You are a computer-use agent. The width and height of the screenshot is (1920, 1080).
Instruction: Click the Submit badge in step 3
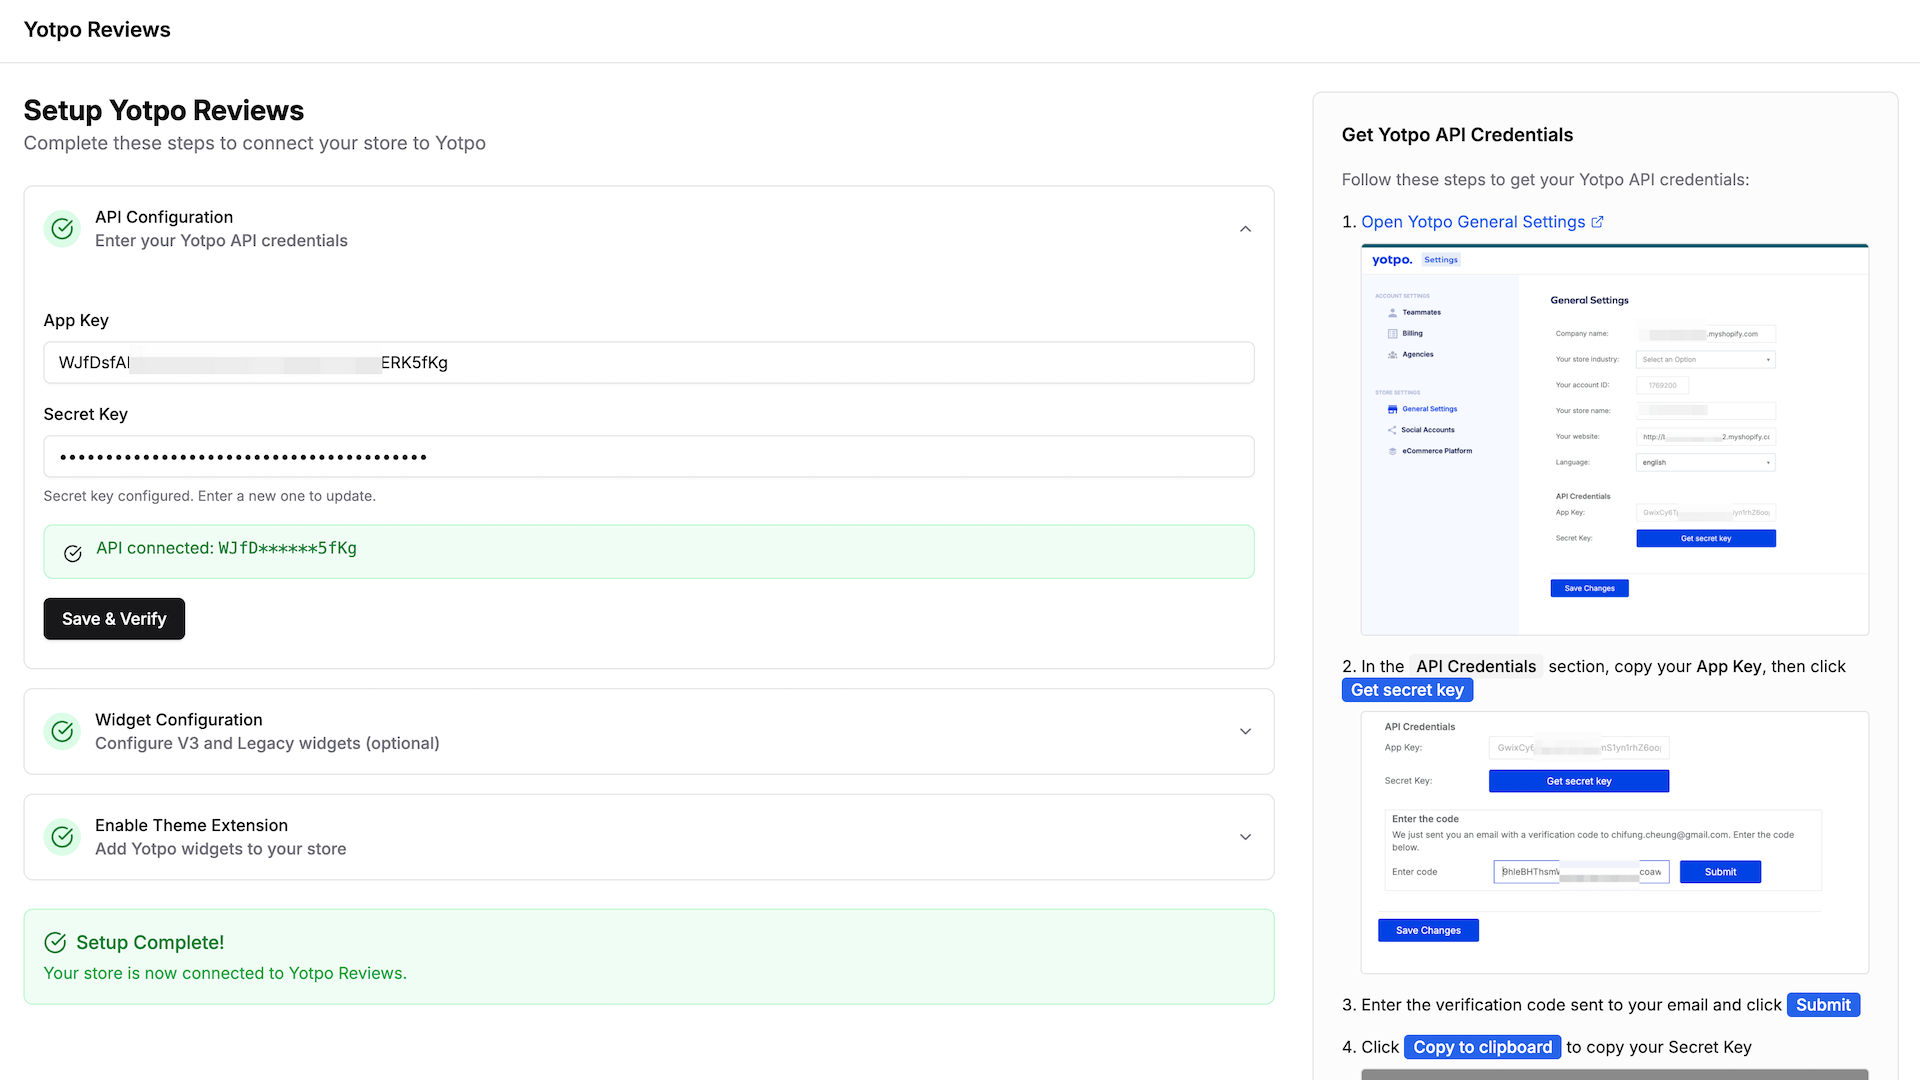coord(1822,1005)
